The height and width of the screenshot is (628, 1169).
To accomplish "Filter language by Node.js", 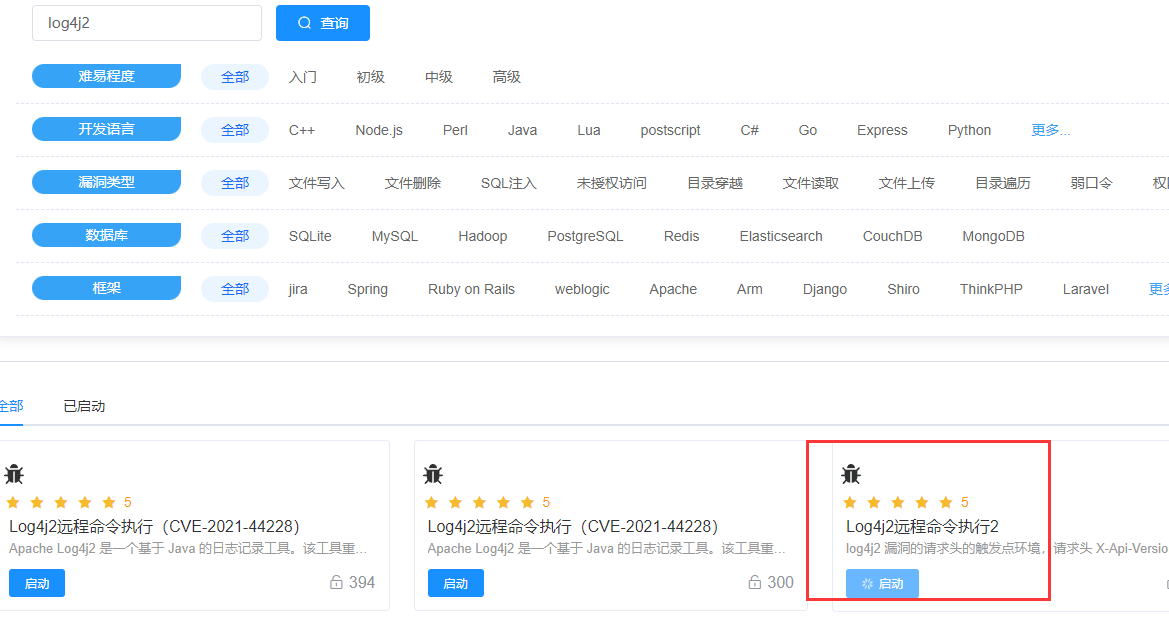I will [x=379, y=130].
